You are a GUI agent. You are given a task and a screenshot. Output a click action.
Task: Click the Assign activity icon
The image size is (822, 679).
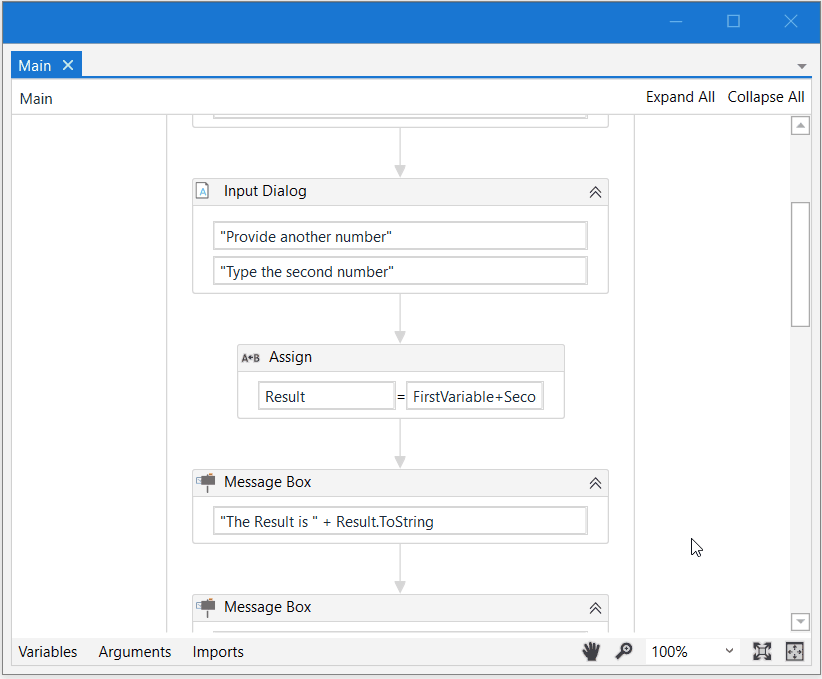click(x=250, y=358)
